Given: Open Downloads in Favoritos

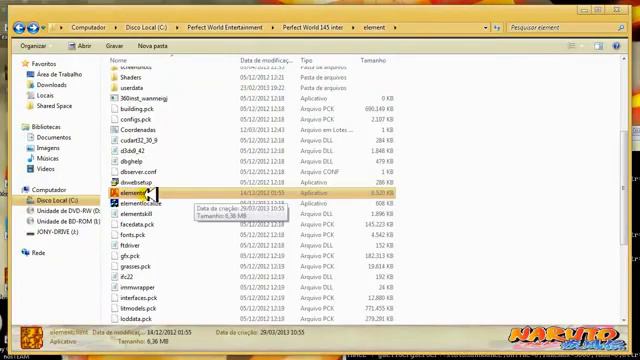Looking at the screenshot, I should [x=51, y=85].
